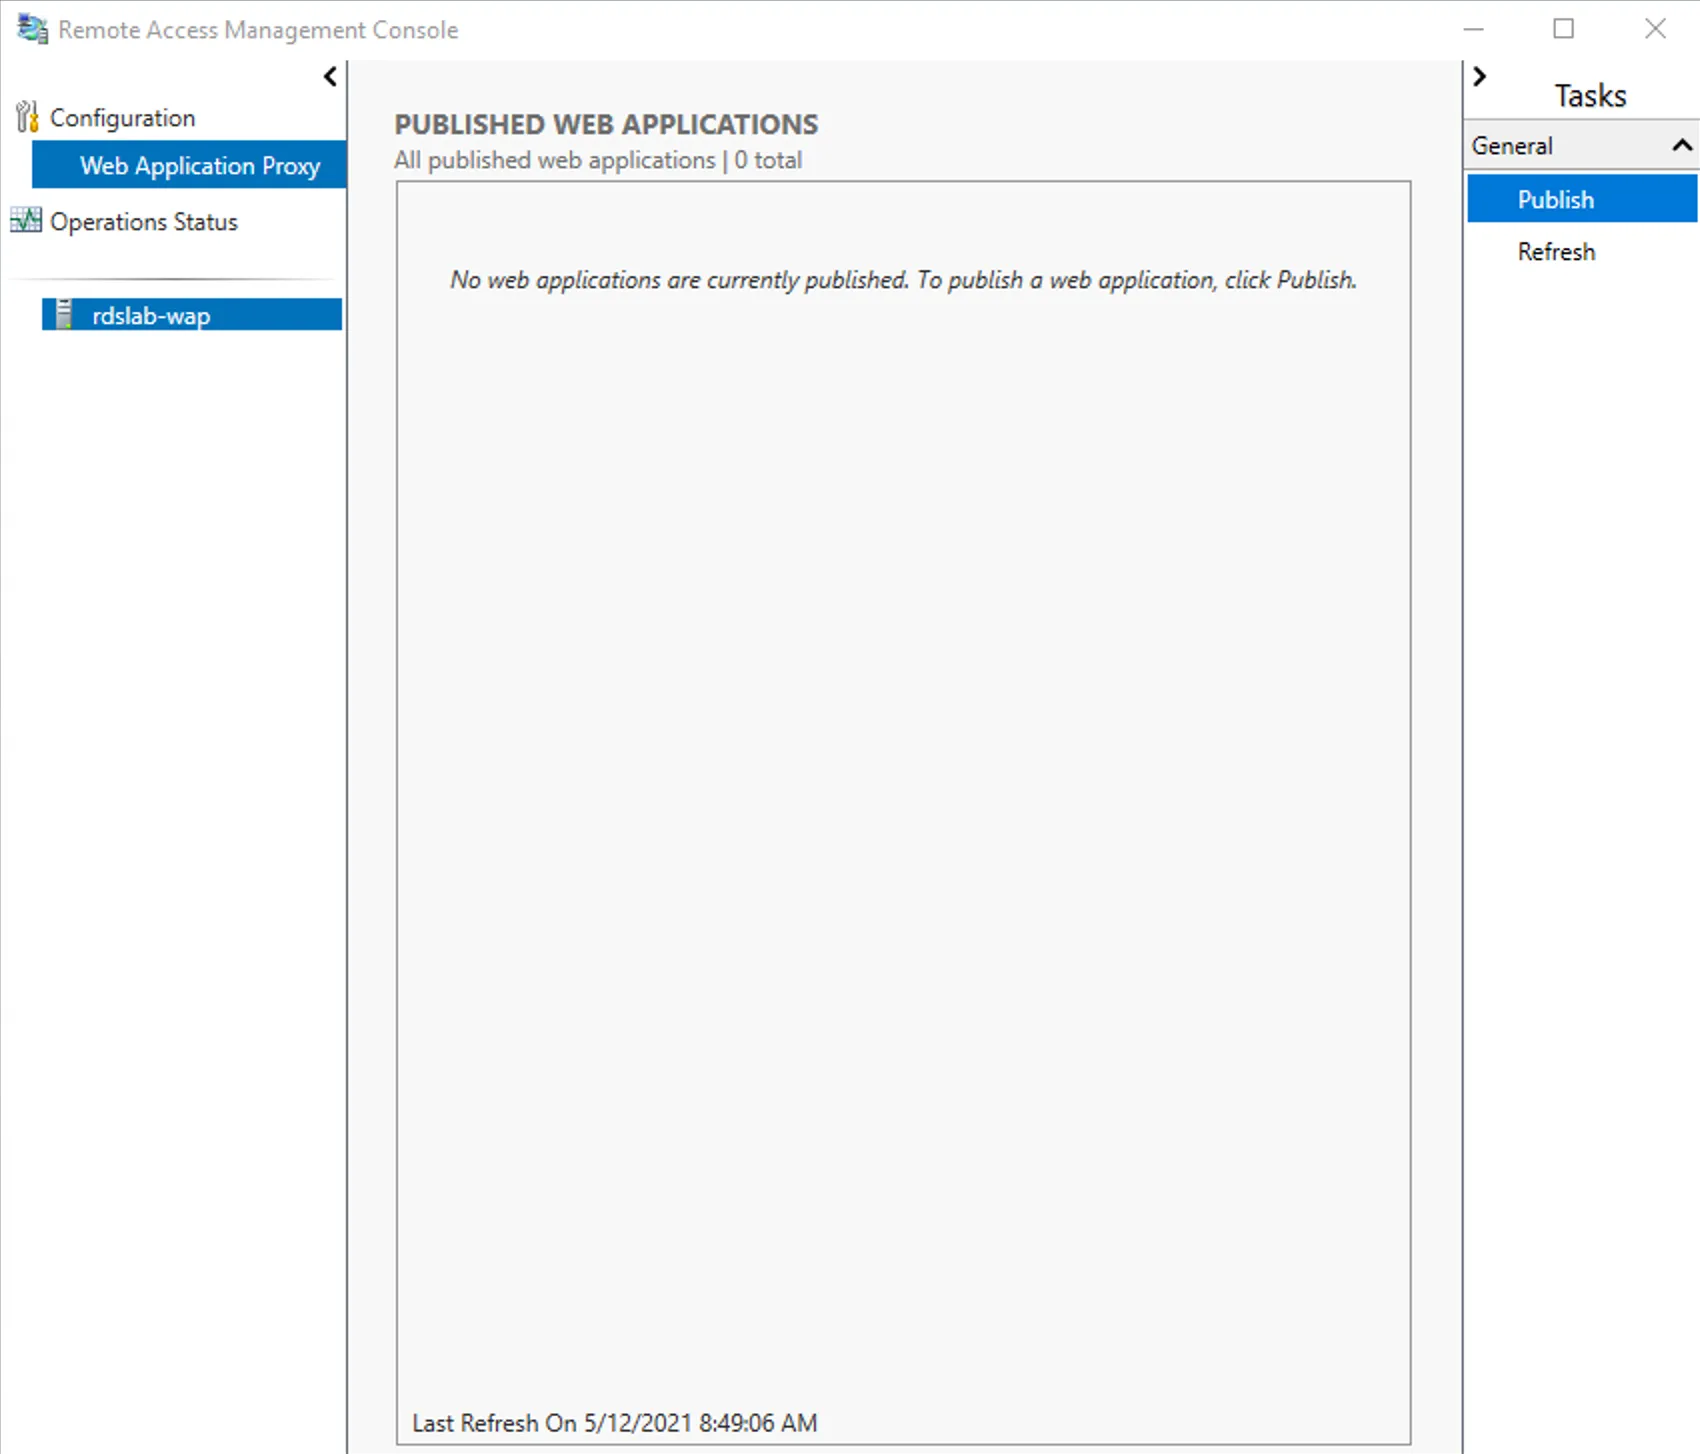Click Publish in the Tasks pane
Screen dimensions: 1700x1454
point(1555,199)
